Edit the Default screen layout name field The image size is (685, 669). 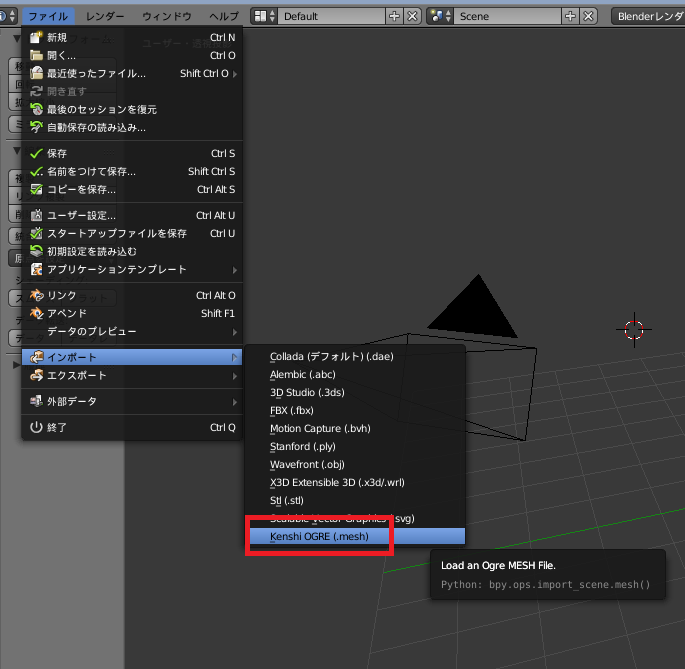332,17
